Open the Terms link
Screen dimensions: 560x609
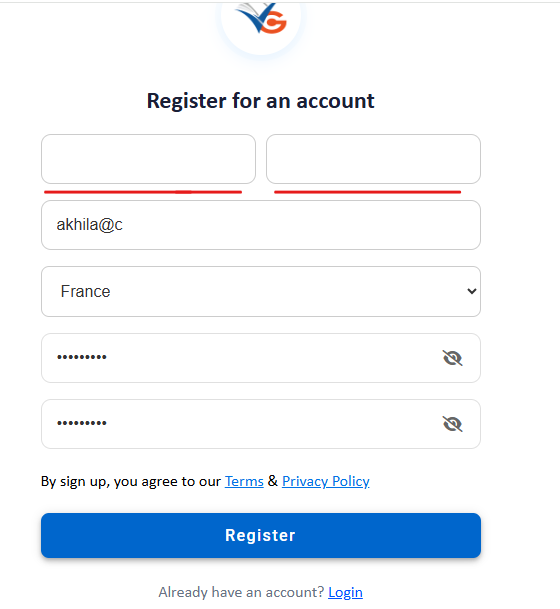244,481
